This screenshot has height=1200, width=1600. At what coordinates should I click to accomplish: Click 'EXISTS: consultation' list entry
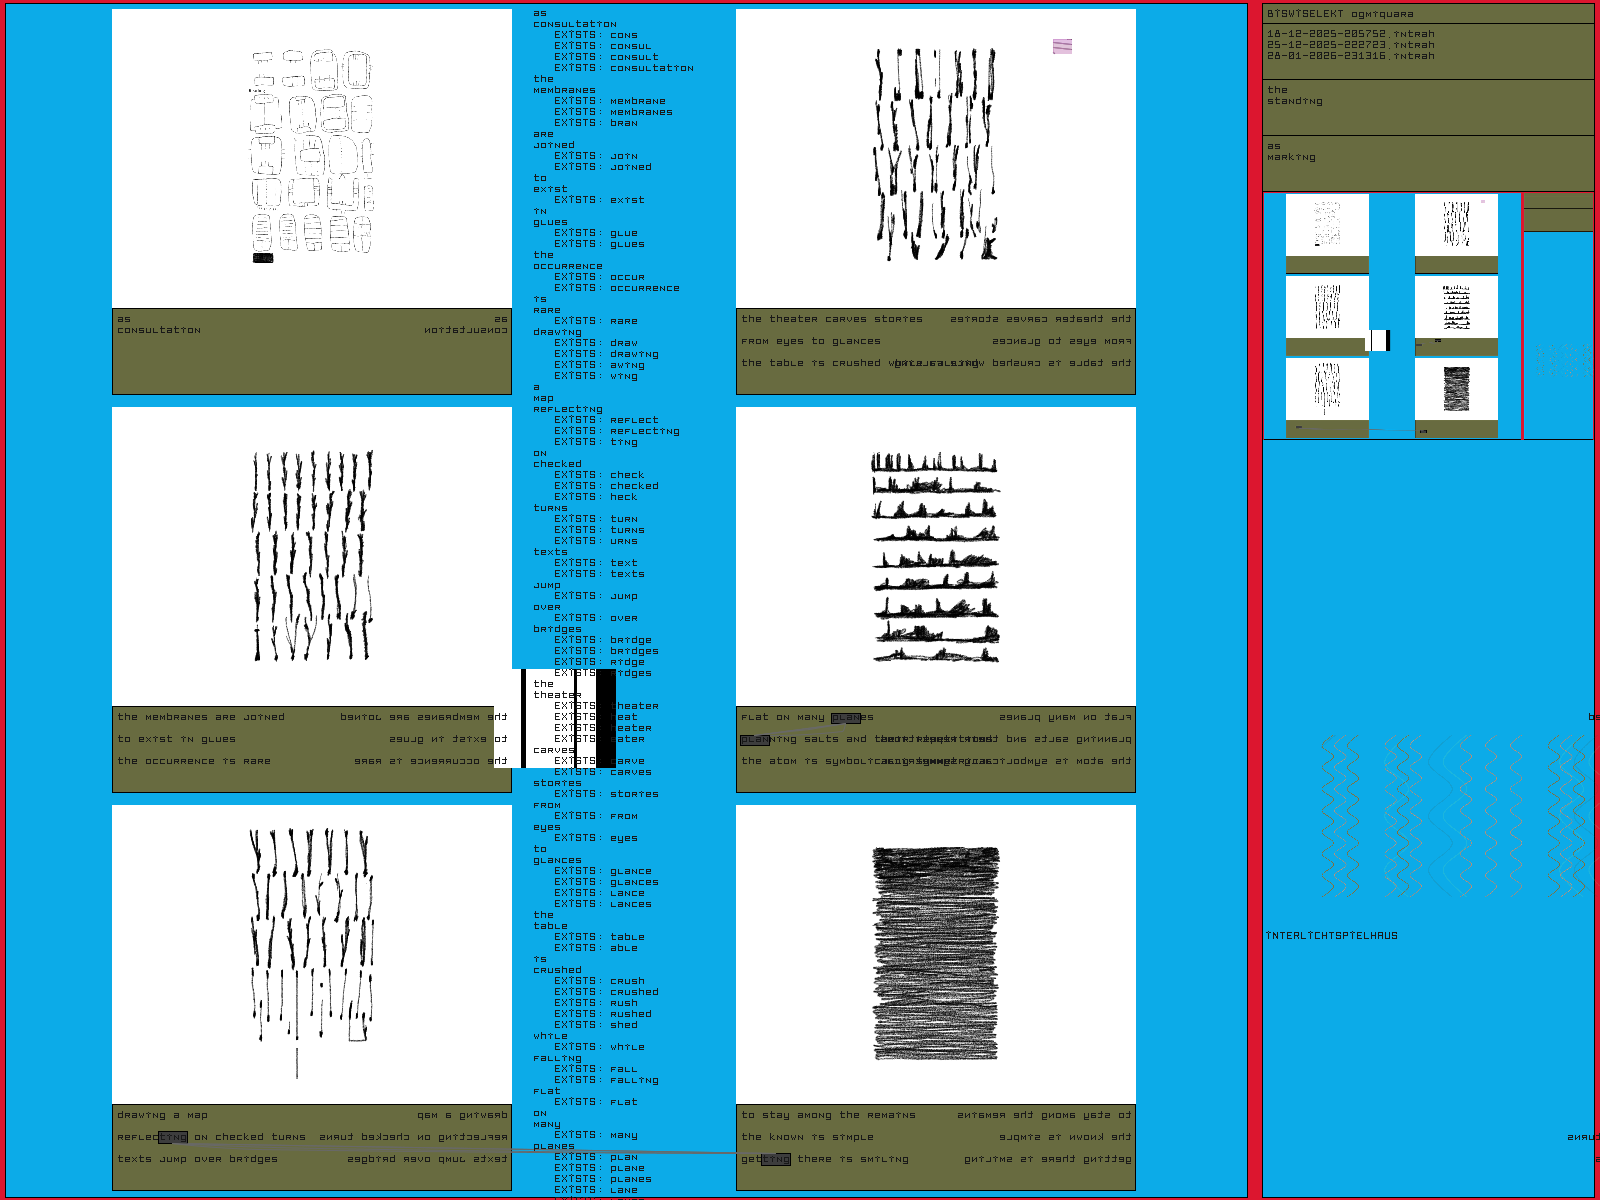(x=624, y=68)
